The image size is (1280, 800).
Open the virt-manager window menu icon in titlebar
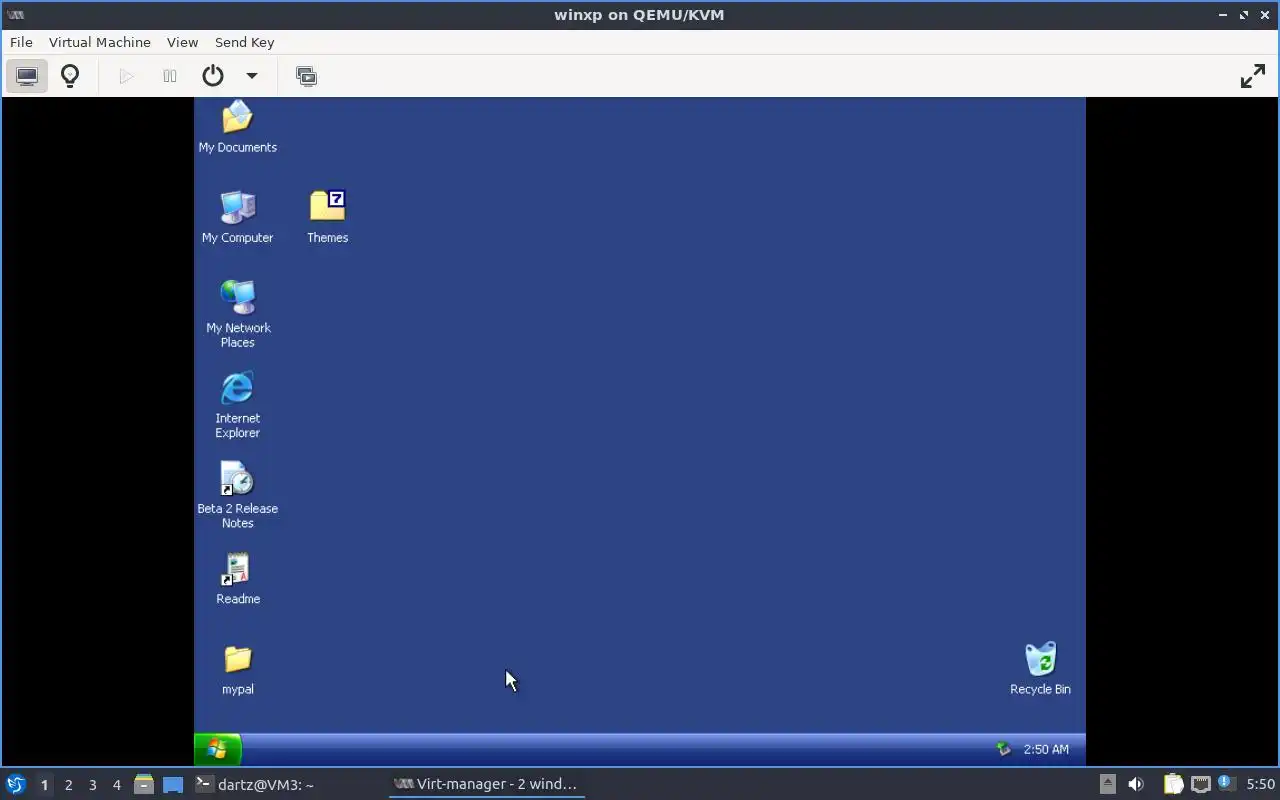[15, 14]
